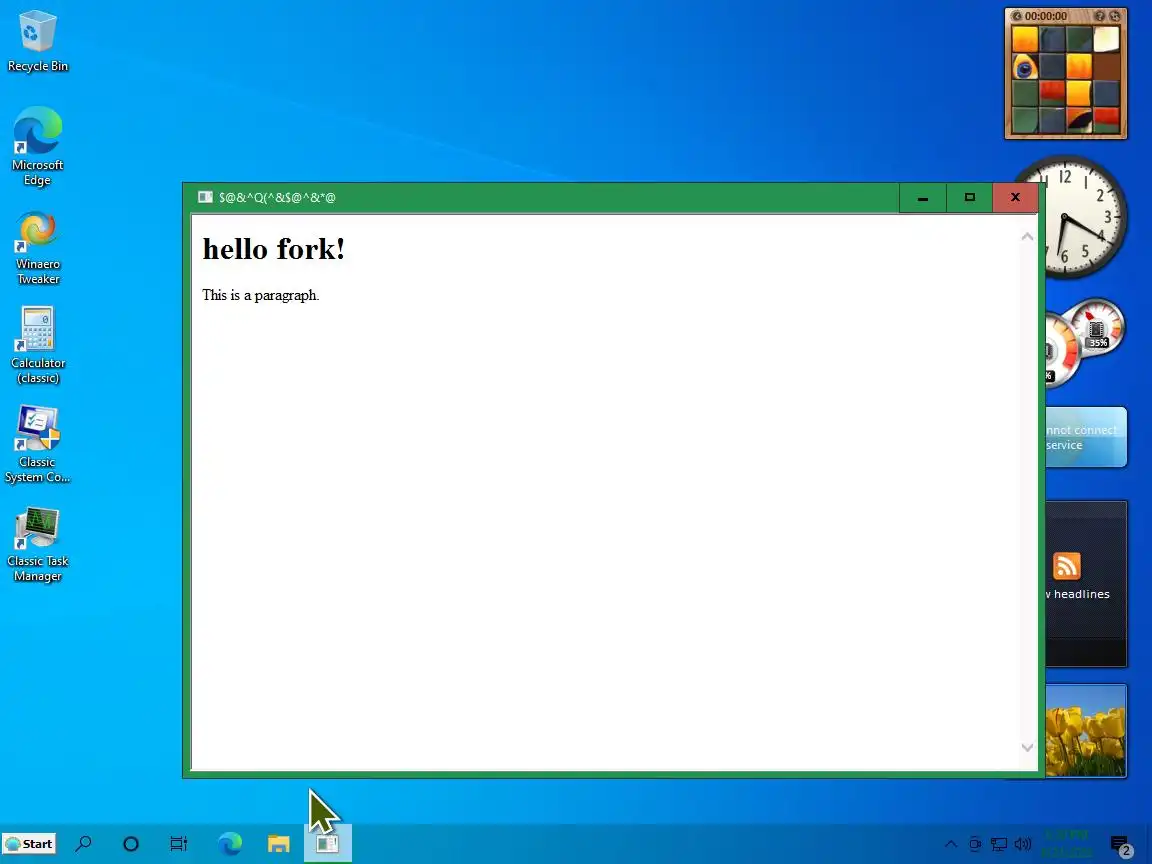Click the toucan eye puzzle tile
This screenshot has width=1152, height=864.
(1024, 67)
